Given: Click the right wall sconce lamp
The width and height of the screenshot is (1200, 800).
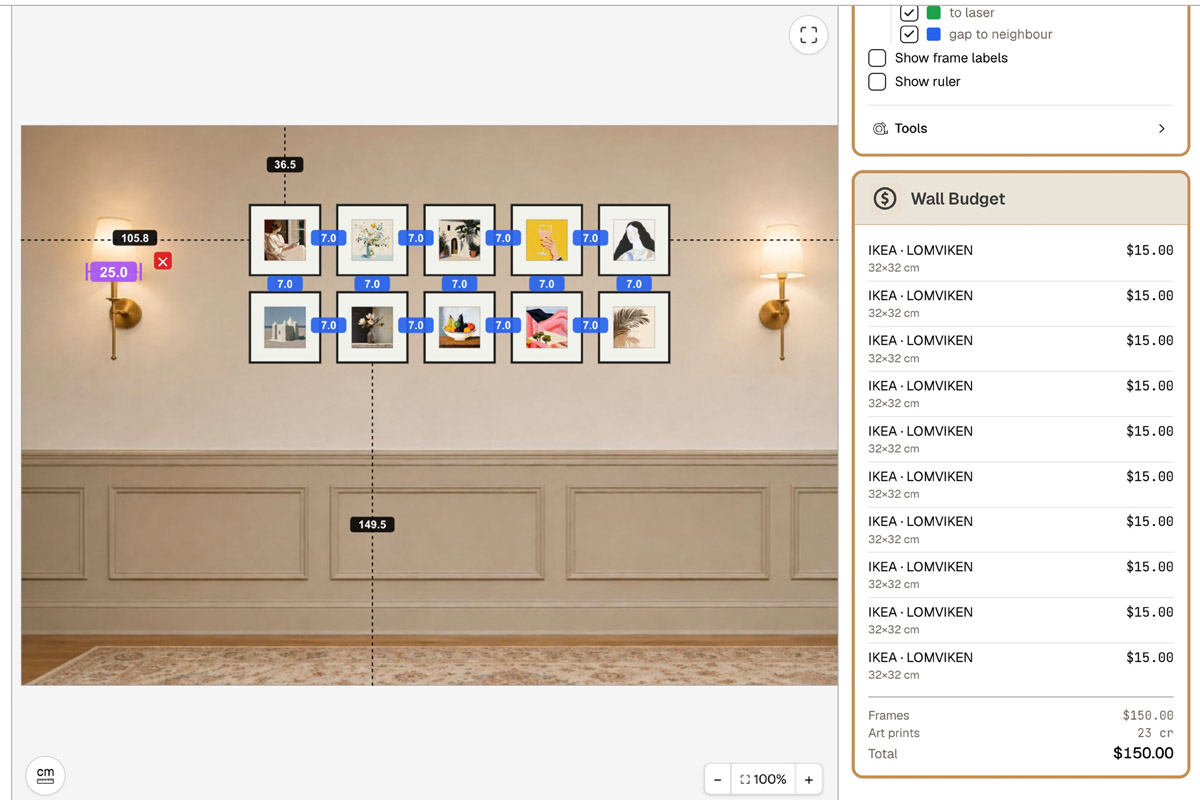Looking at the screenshot, I should point(780,292).
